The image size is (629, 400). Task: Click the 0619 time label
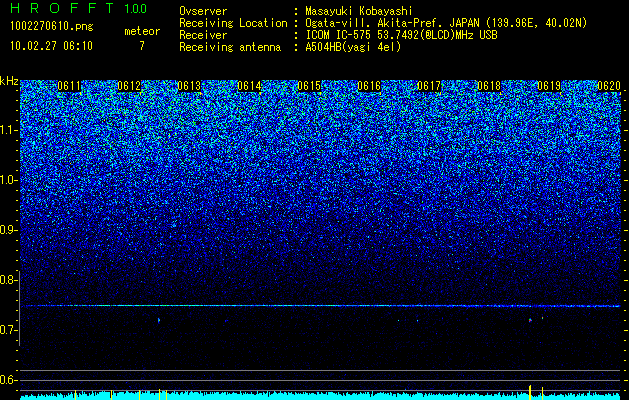point(549,86)
